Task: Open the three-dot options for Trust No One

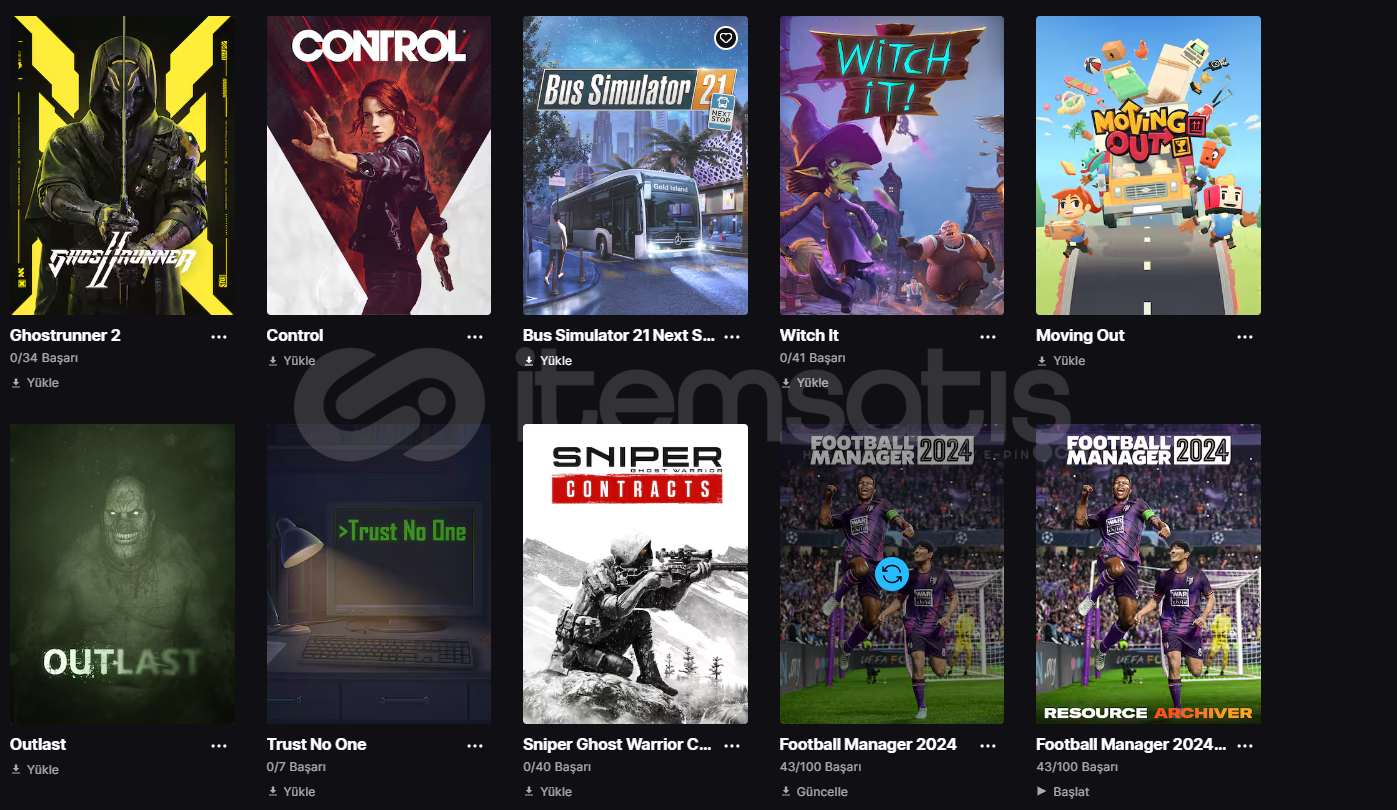Action: coord(475,745)
